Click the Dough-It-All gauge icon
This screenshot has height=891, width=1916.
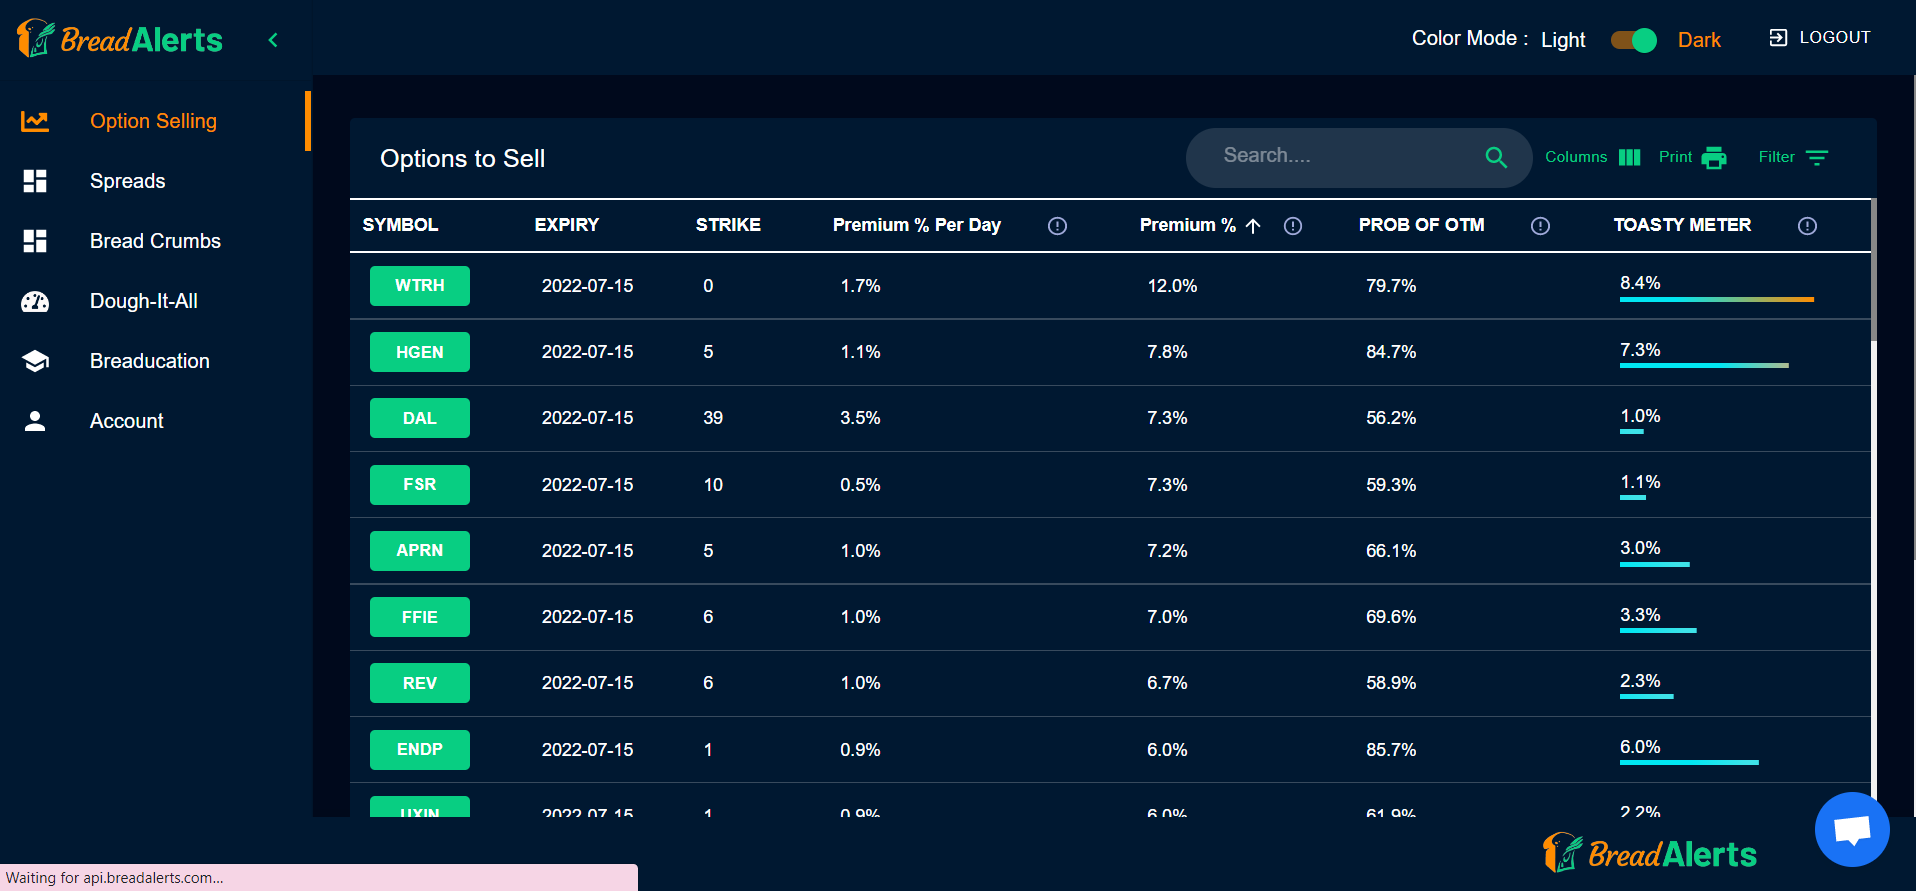click(35, 301)
